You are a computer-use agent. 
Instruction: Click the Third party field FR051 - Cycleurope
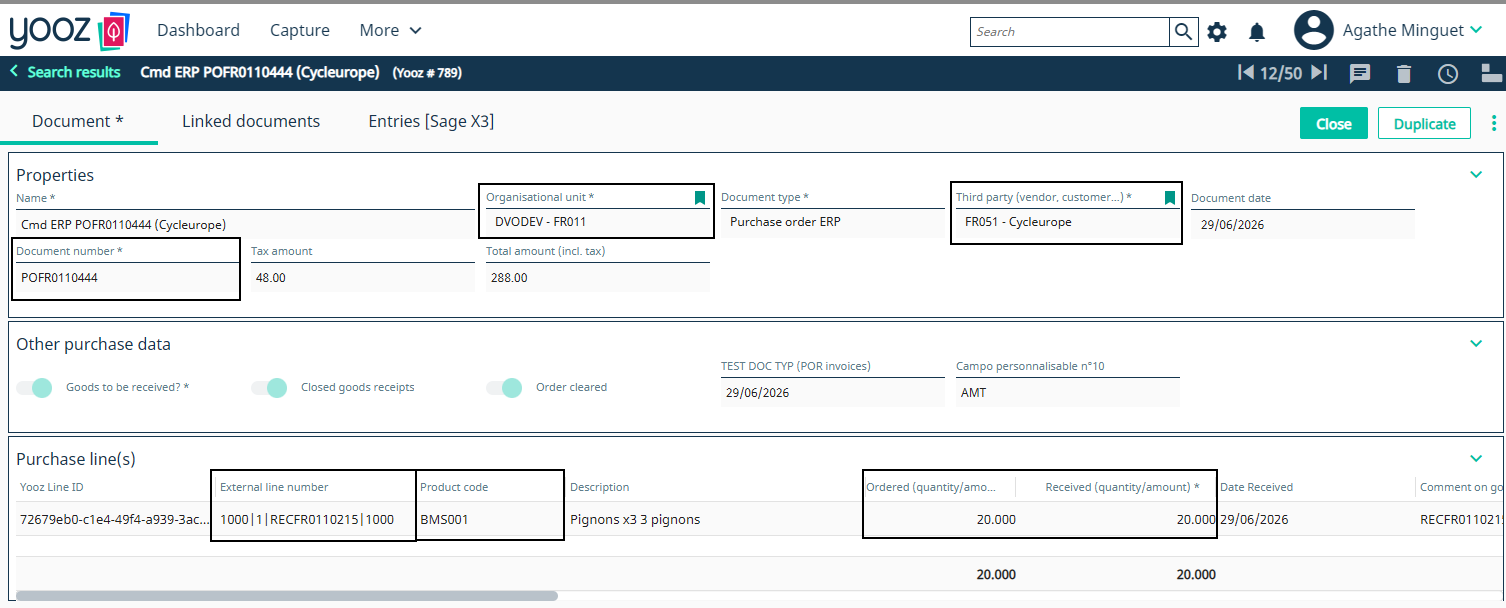click(x=1067, y=222)
